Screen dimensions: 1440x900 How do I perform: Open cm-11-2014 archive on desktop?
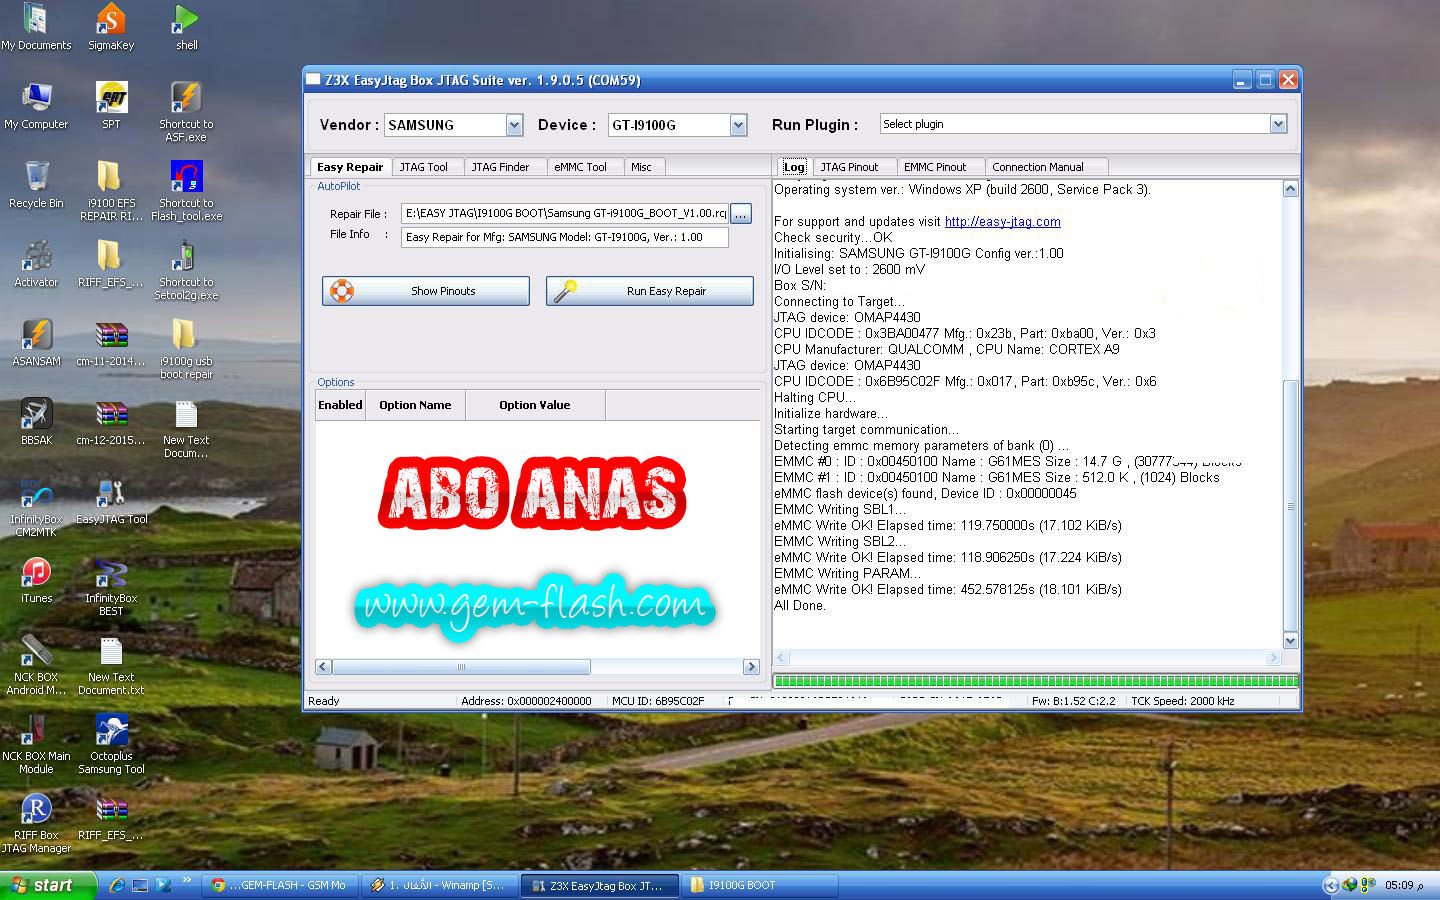click(x=111, y=344)
